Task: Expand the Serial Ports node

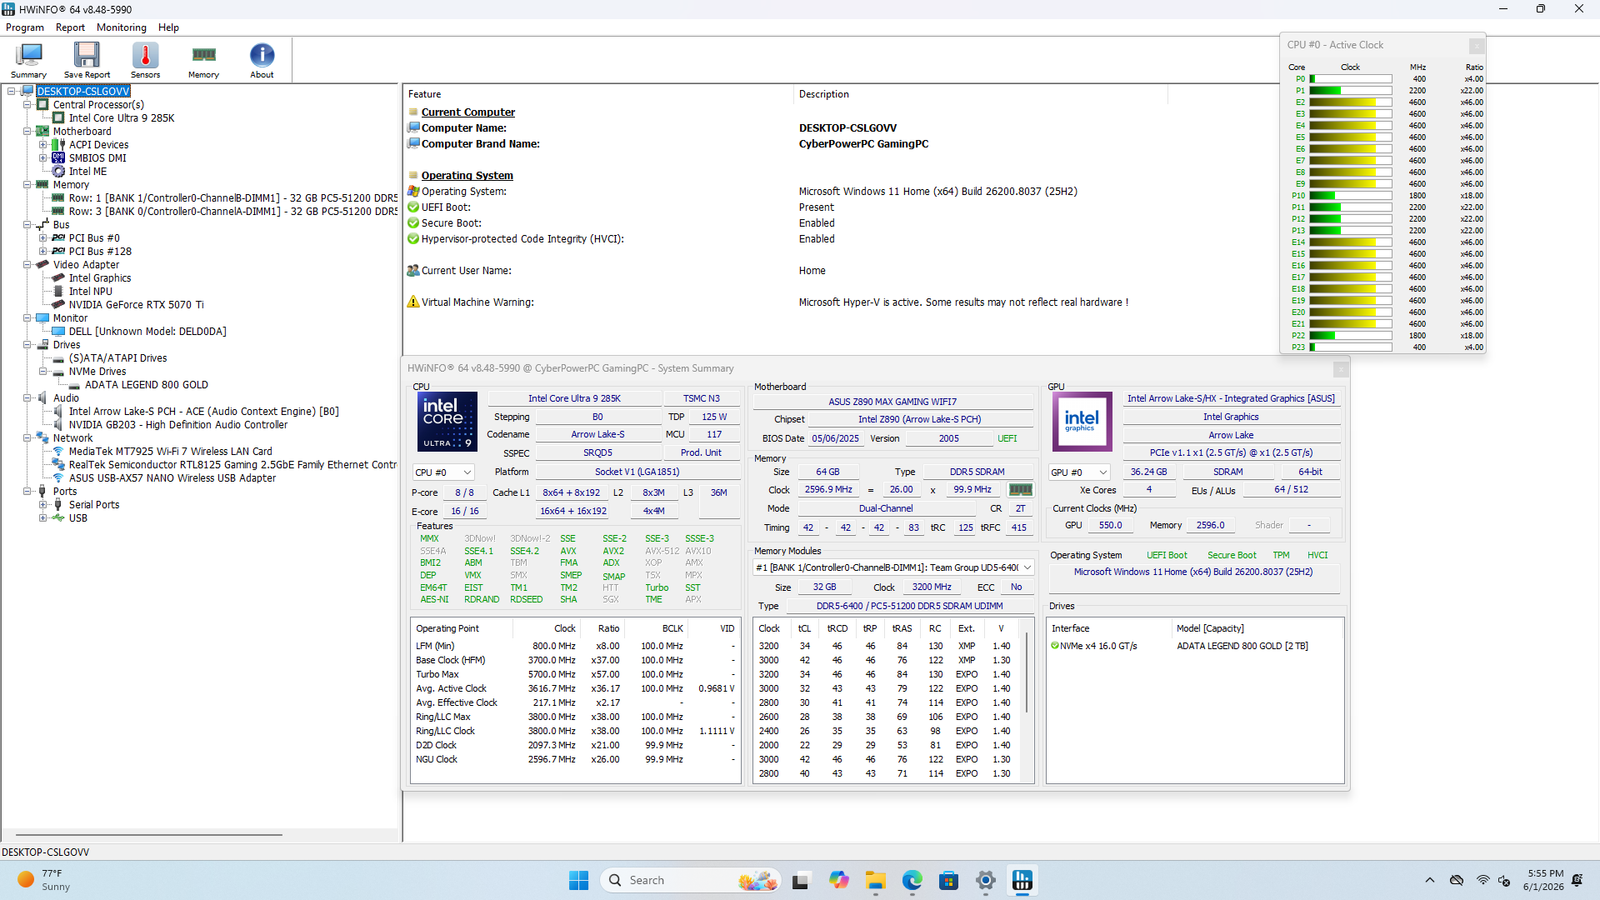Action: click(43, 505)
